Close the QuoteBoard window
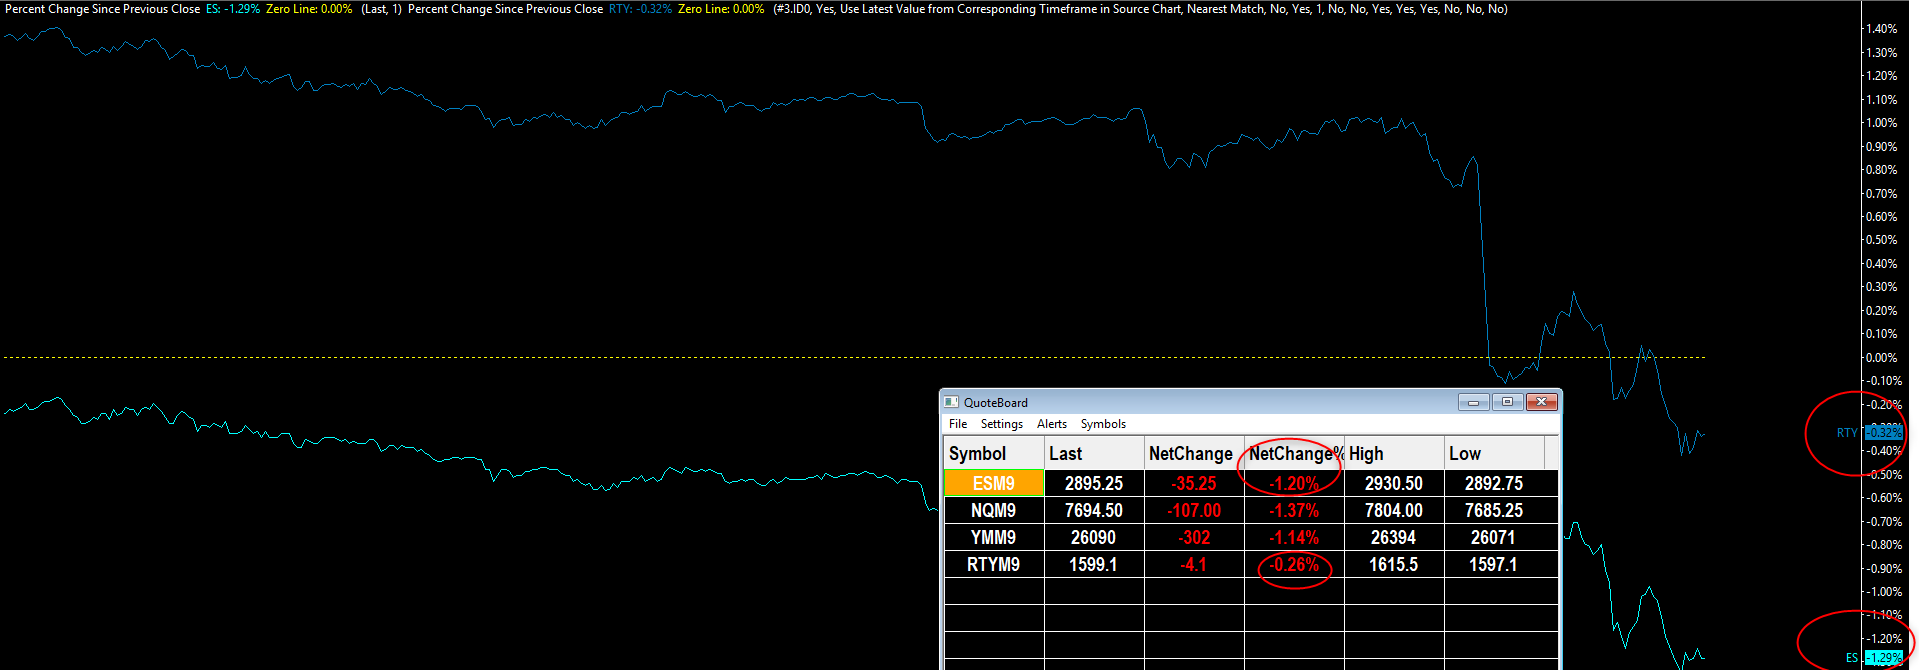 pyautogui.click(x=1541, y=402)
